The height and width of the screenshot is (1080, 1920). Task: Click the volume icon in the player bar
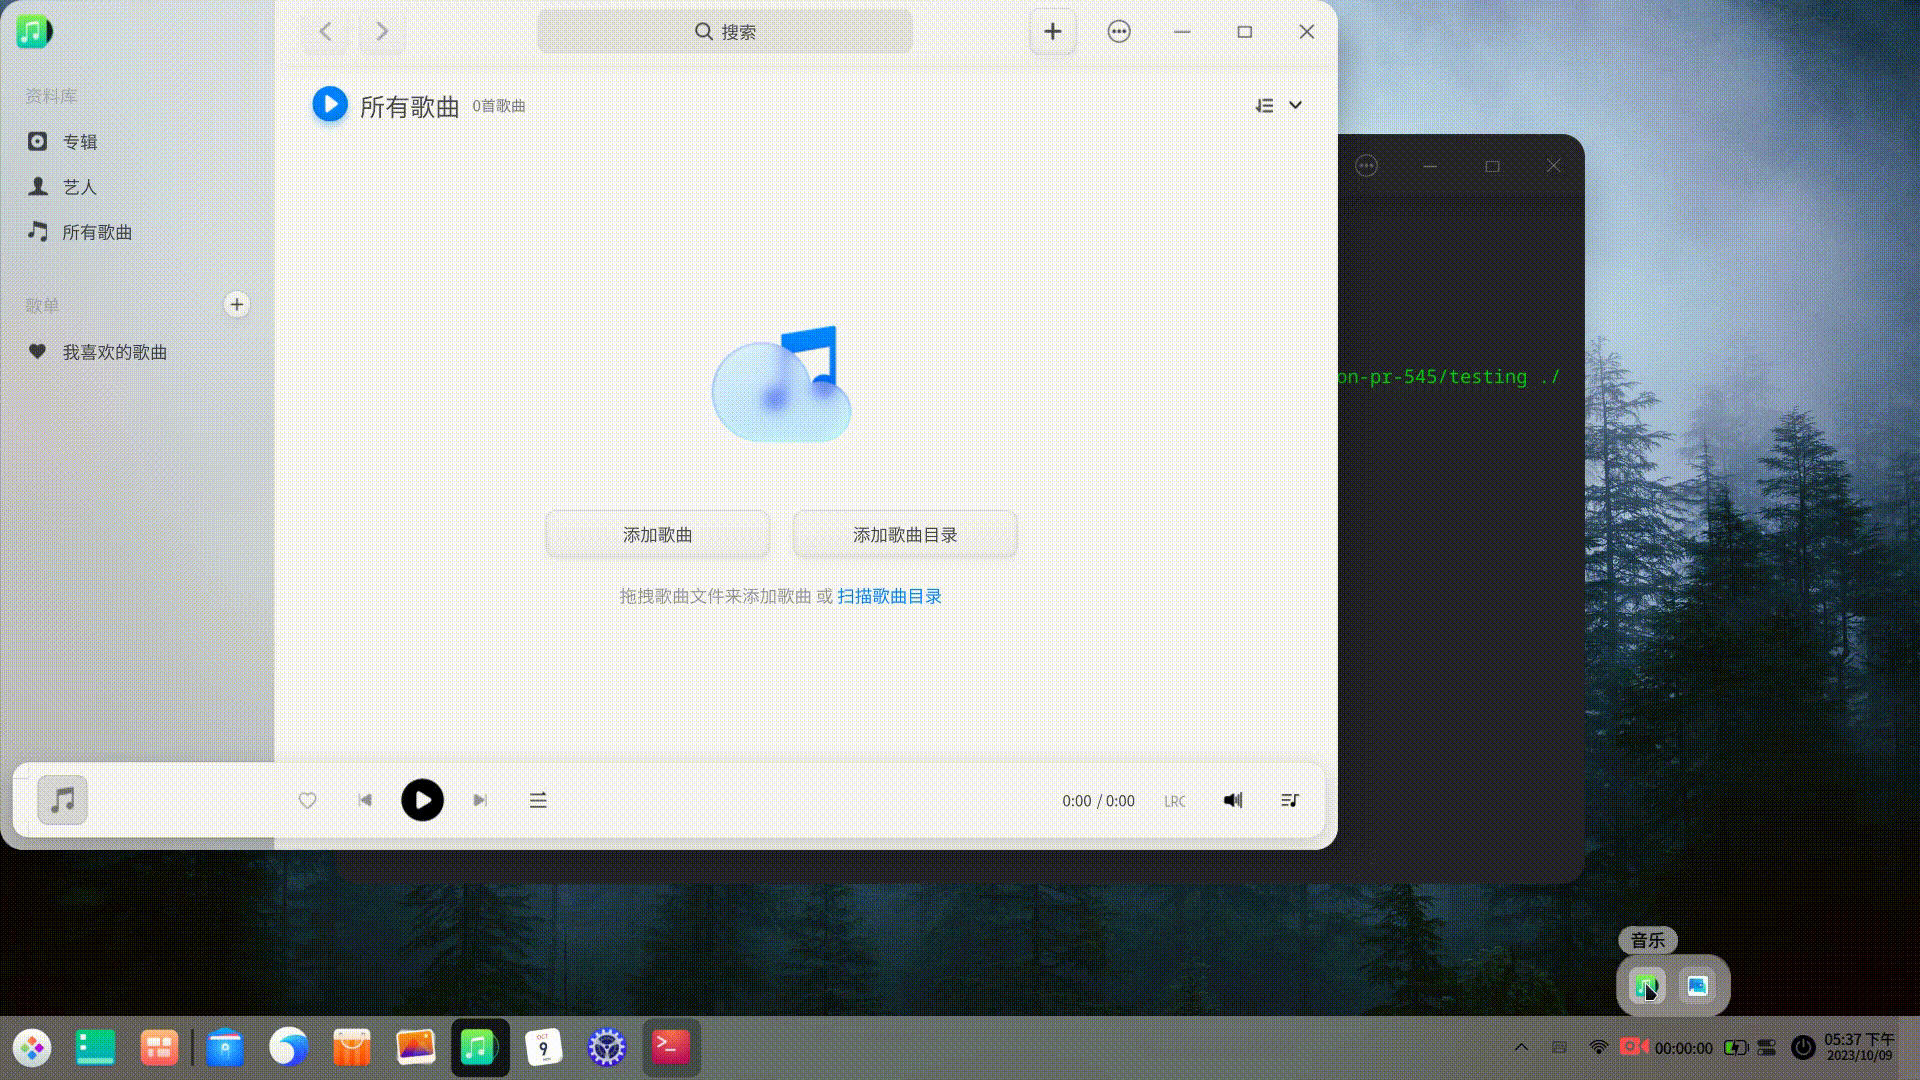1232,800
